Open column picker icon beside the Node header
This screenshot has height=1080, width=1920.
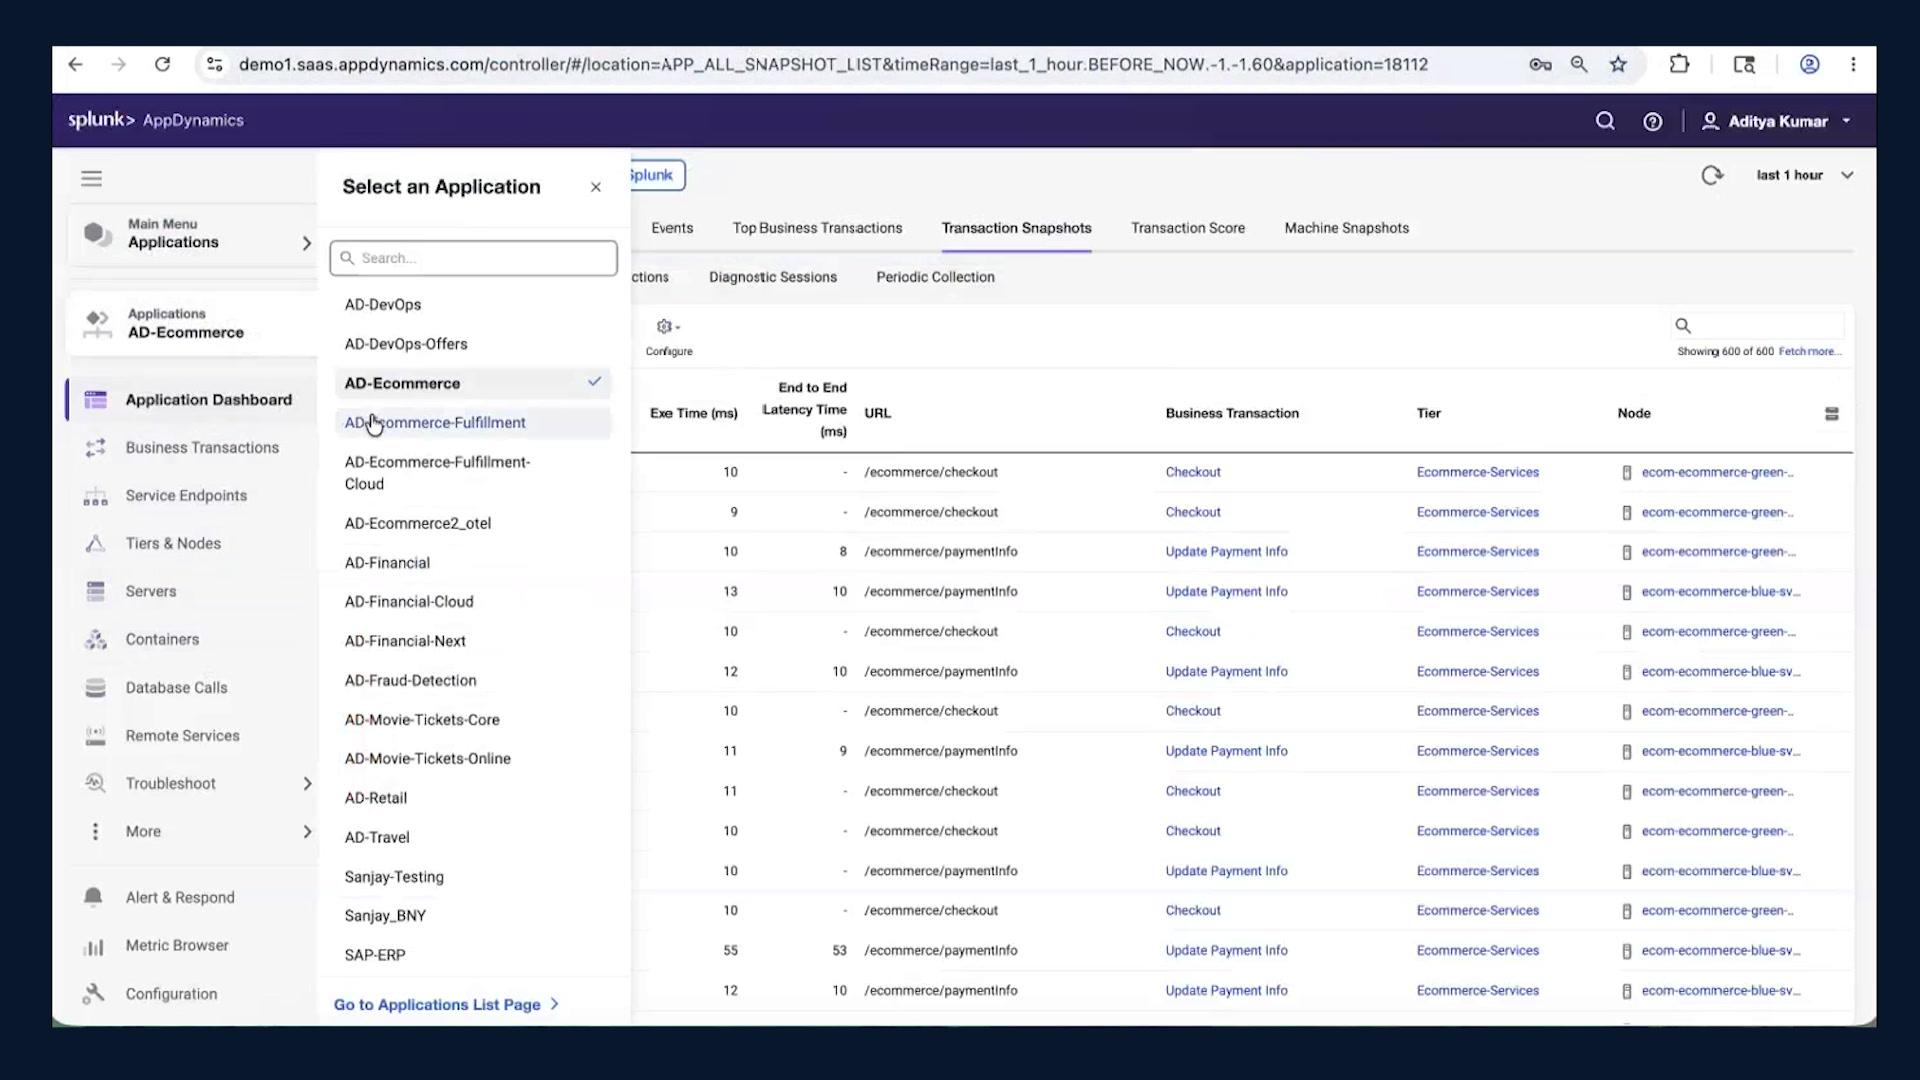pos(1832,413)
